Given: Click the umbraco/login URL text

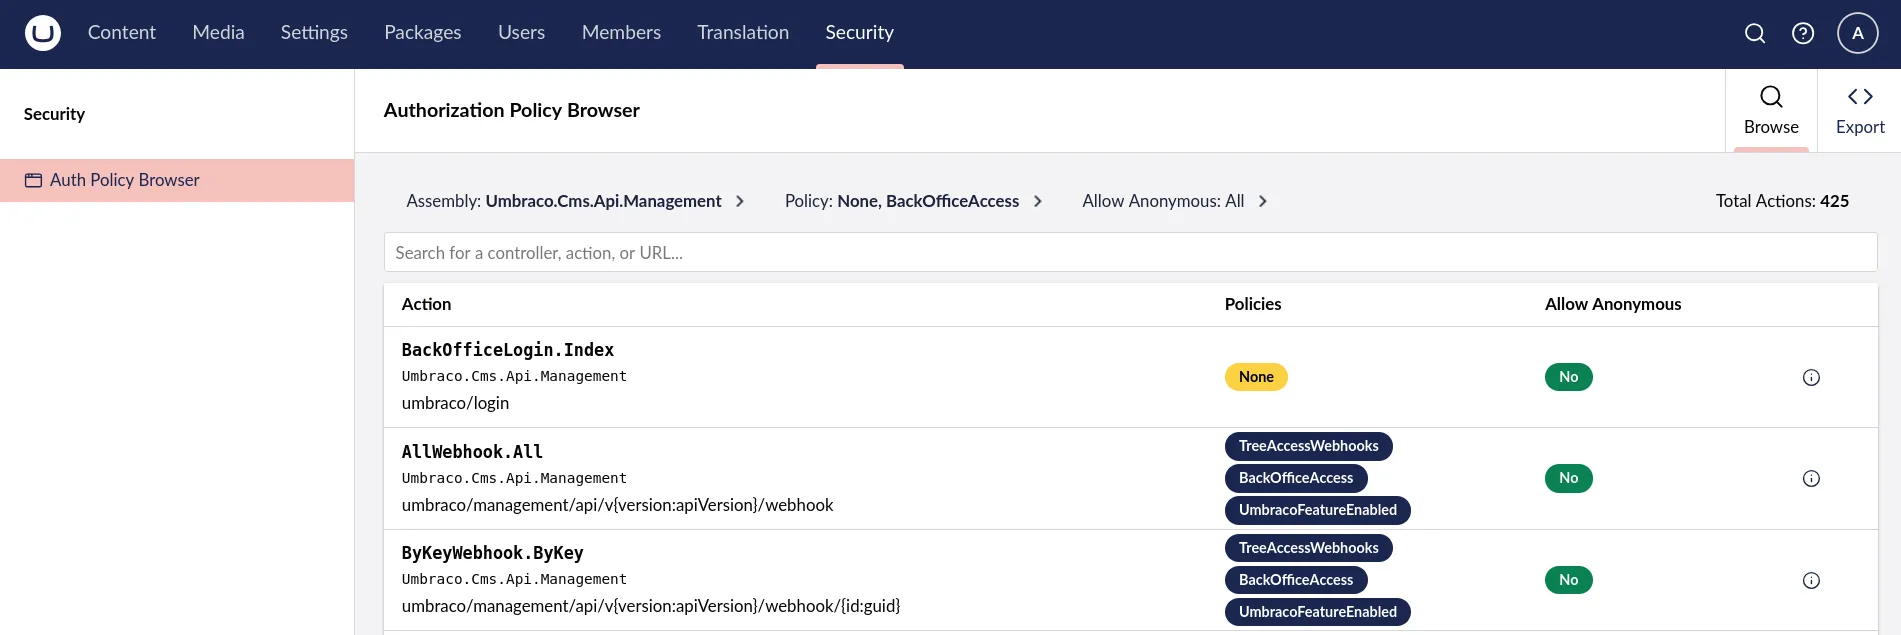Looking at the screenshot, I should click(455, 403).
